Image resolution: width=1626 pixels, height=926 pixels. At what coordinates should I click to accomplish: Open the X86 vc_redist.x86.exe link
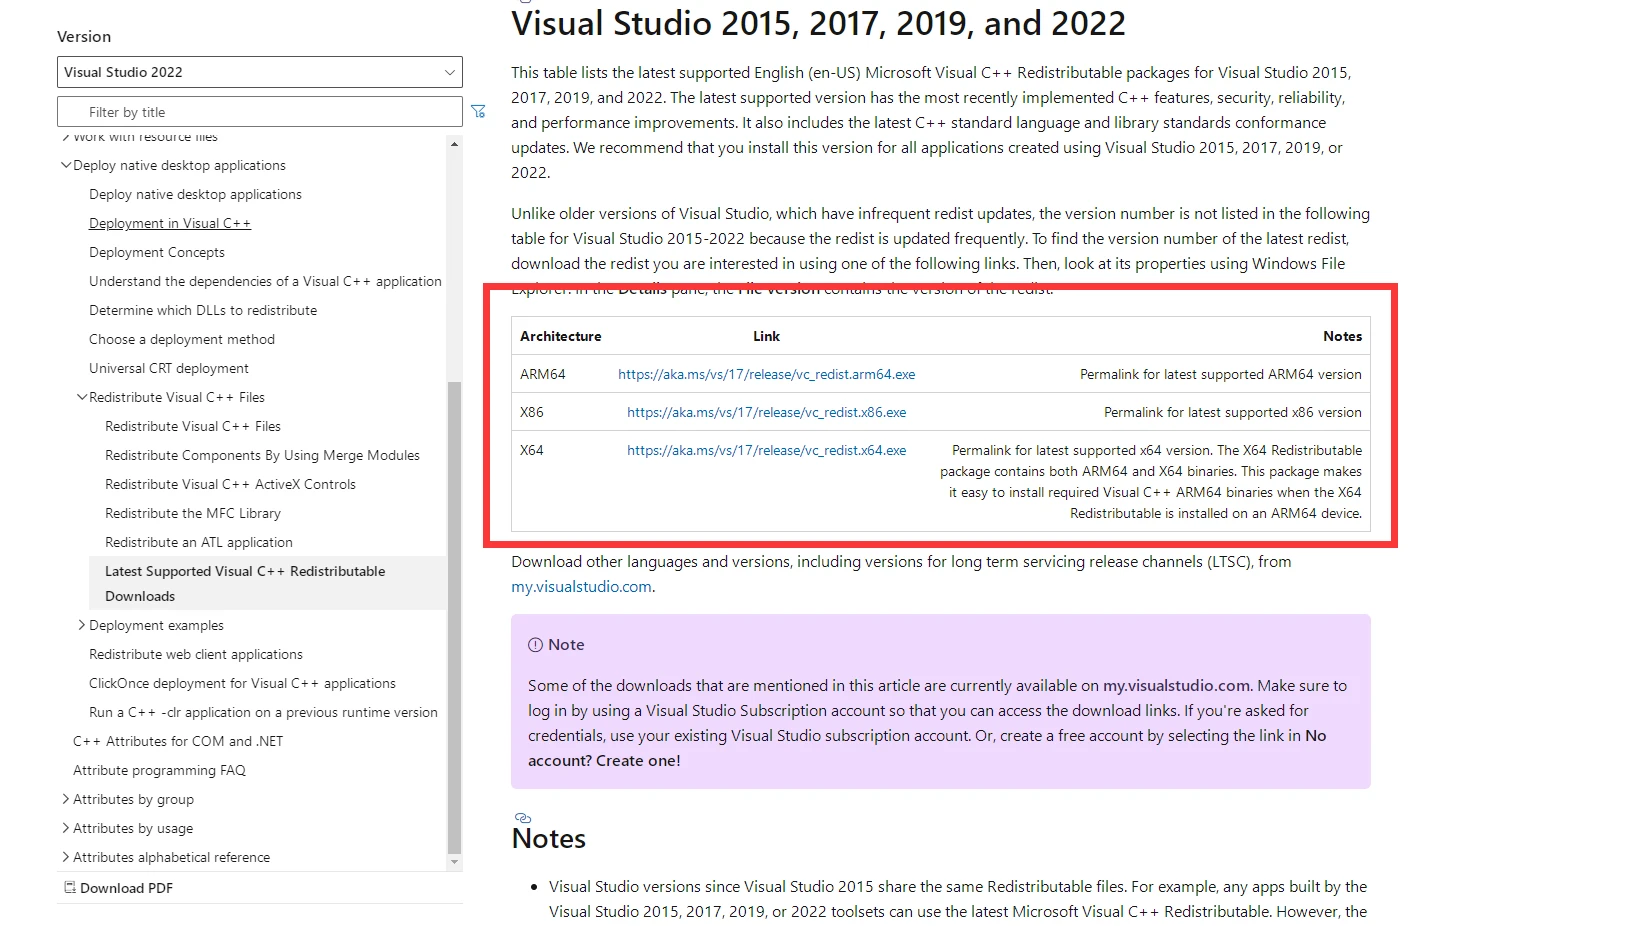point(766,412)
